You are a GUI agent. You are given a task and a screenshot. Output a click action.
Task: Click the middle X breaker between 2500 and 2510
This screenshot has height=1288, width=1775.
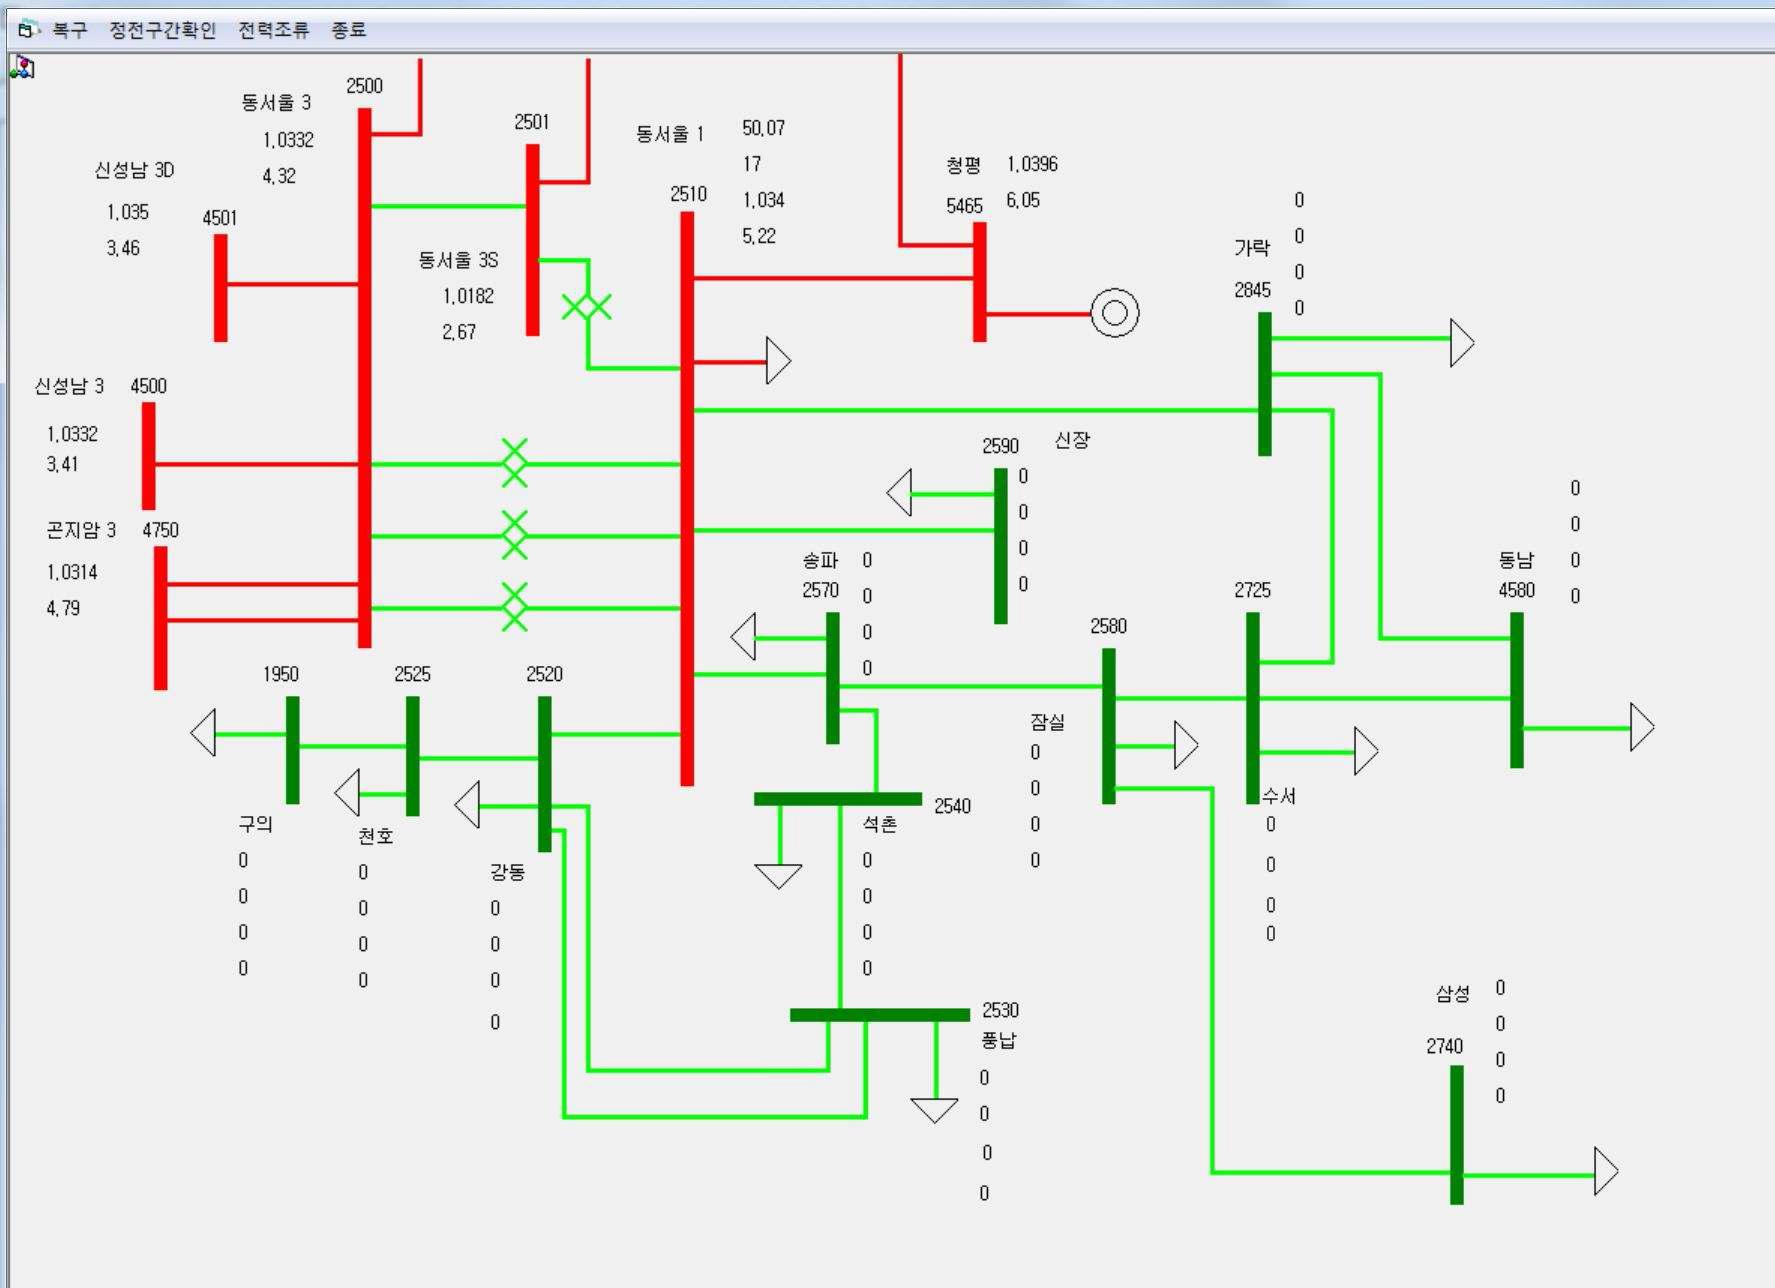coord(514,535)
